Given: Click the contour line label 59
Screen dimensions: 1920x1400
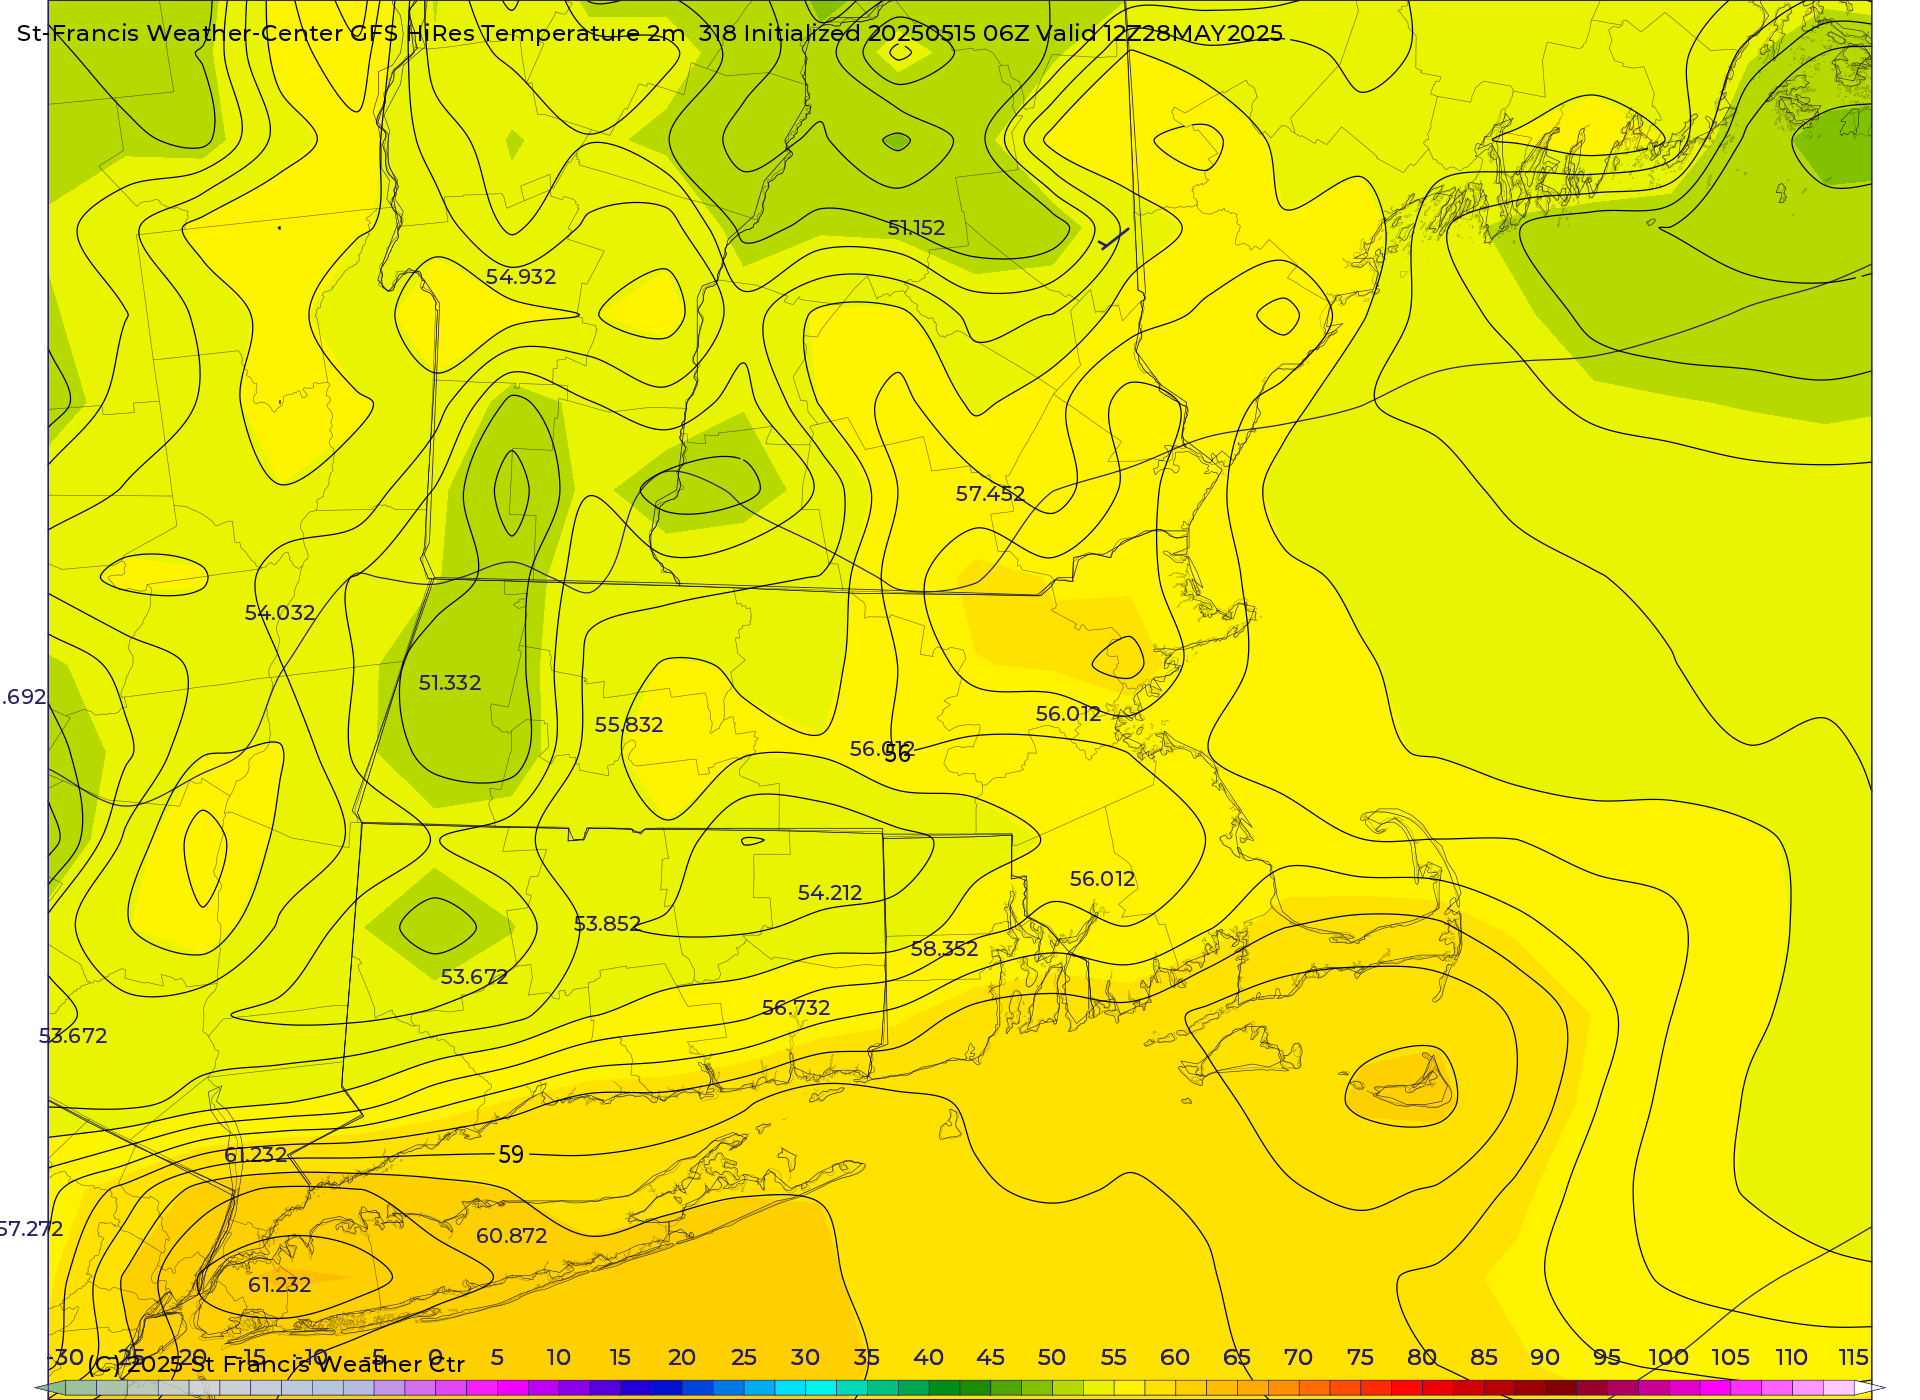Looking at the screenshot, I should (x=511, y=1155).
